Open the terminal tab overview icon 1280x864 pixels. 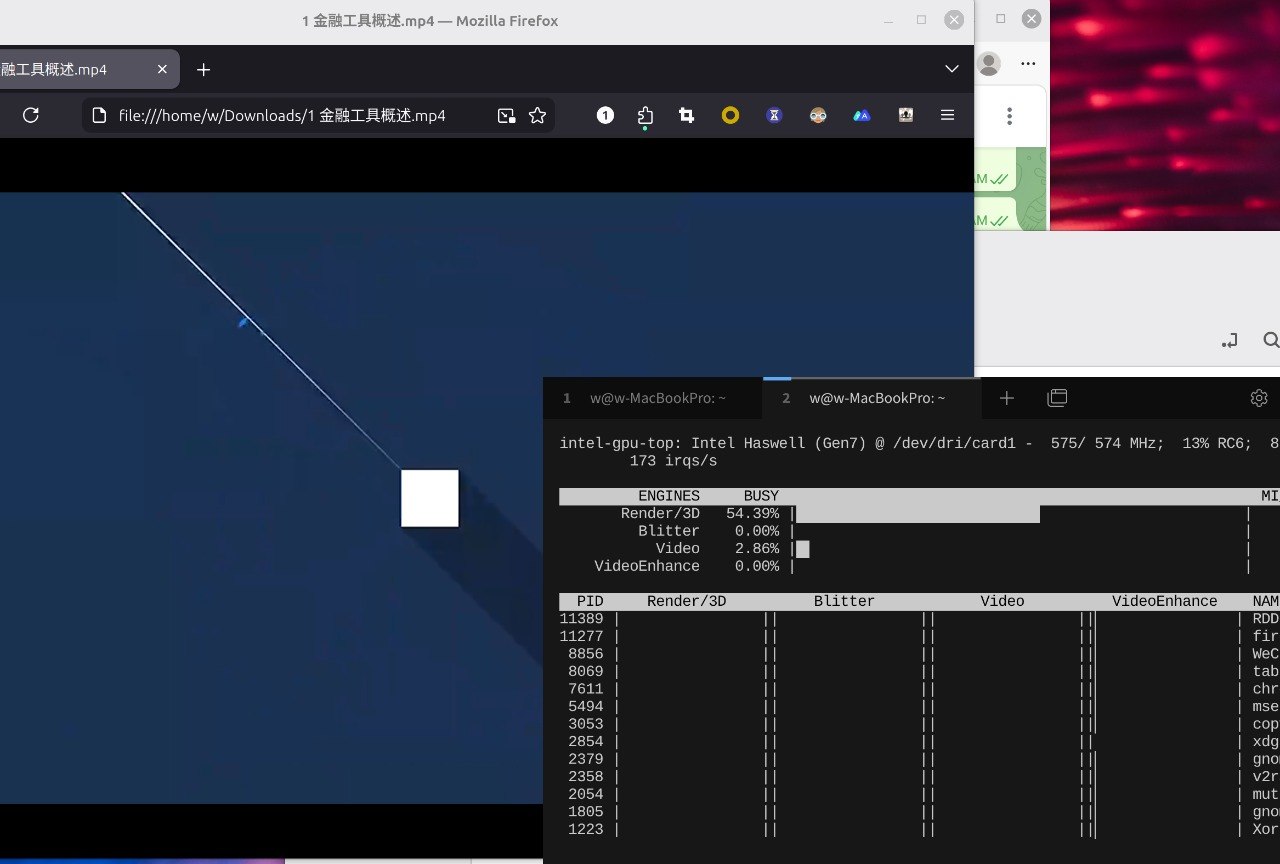(x=1057, y=398)
